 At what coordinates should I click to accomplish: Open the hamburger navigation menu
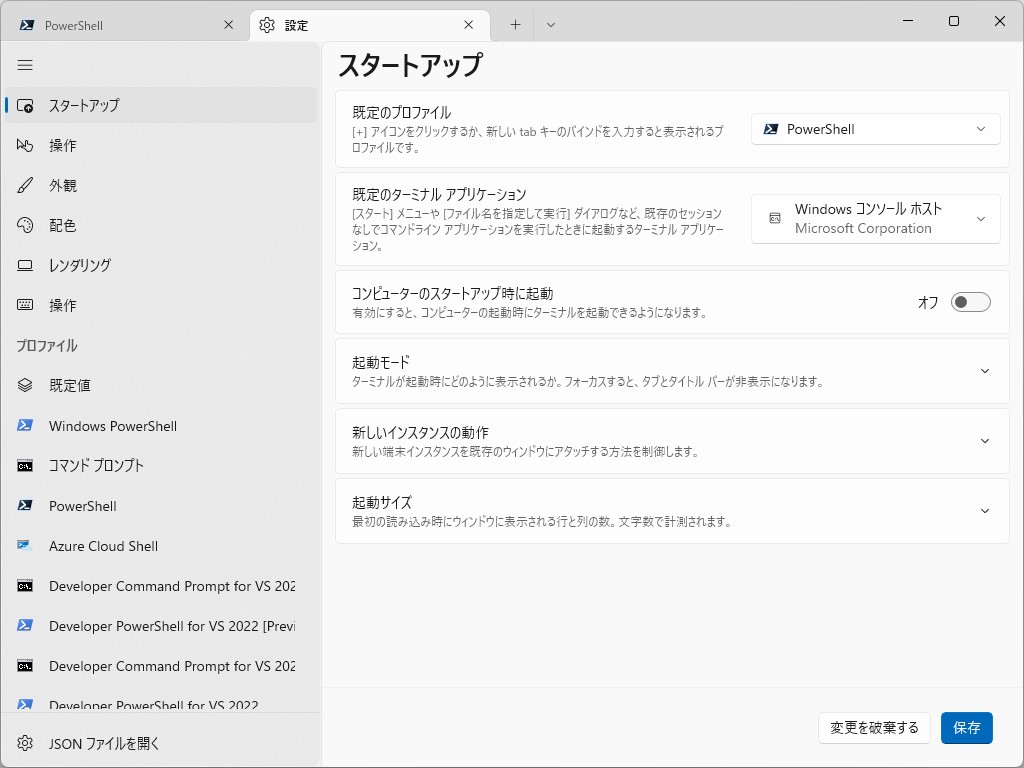tap(25, 65)
